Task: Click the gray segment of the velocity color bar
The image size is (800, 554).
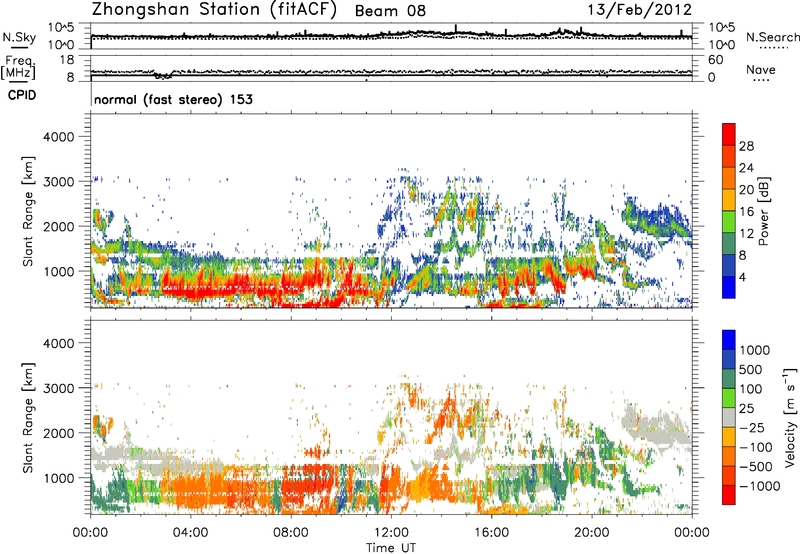Action: (729, 418)
